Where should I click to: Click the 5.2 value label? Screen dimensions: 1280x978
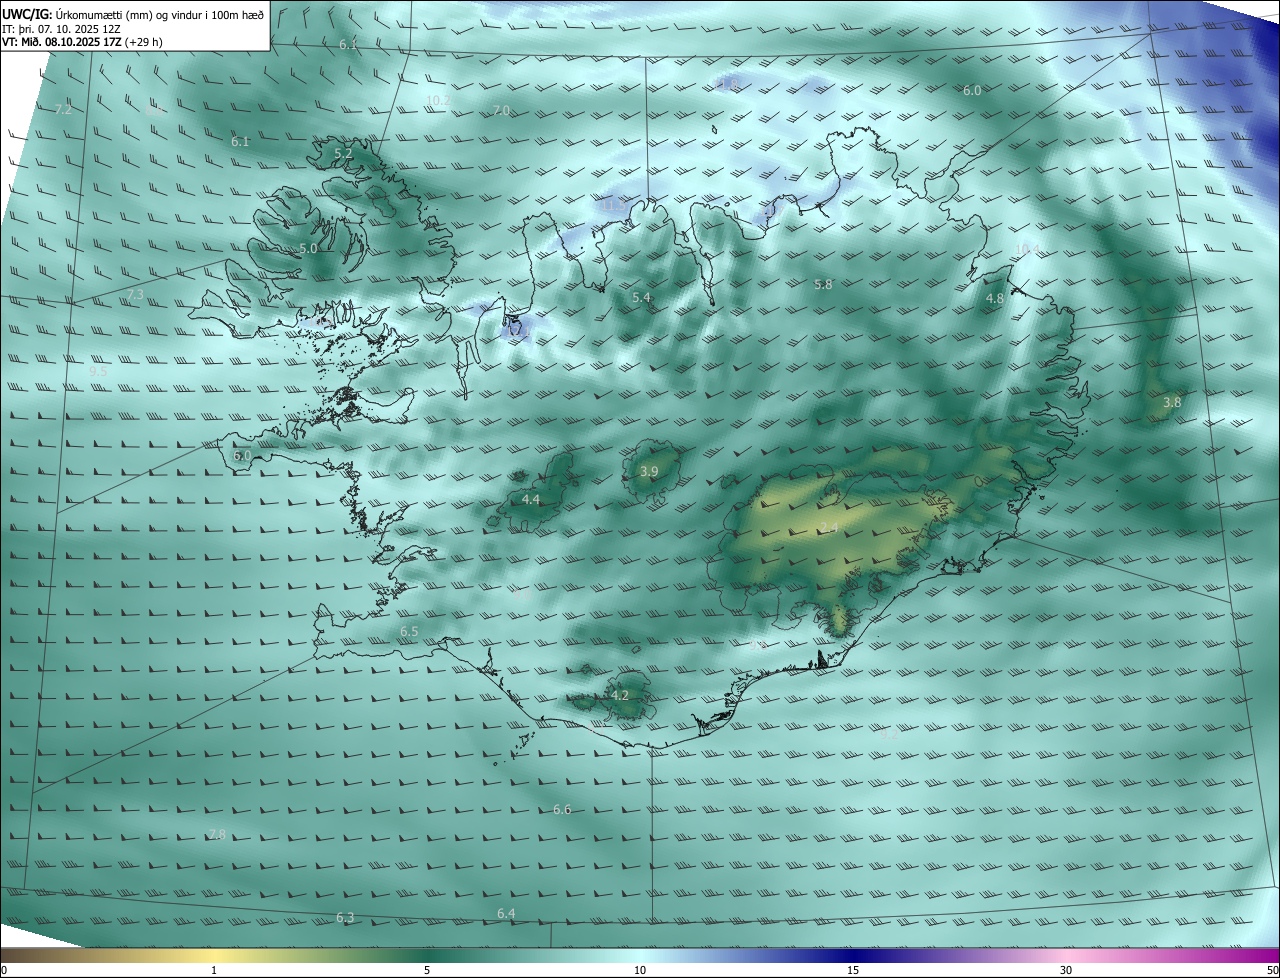(343, 154)
